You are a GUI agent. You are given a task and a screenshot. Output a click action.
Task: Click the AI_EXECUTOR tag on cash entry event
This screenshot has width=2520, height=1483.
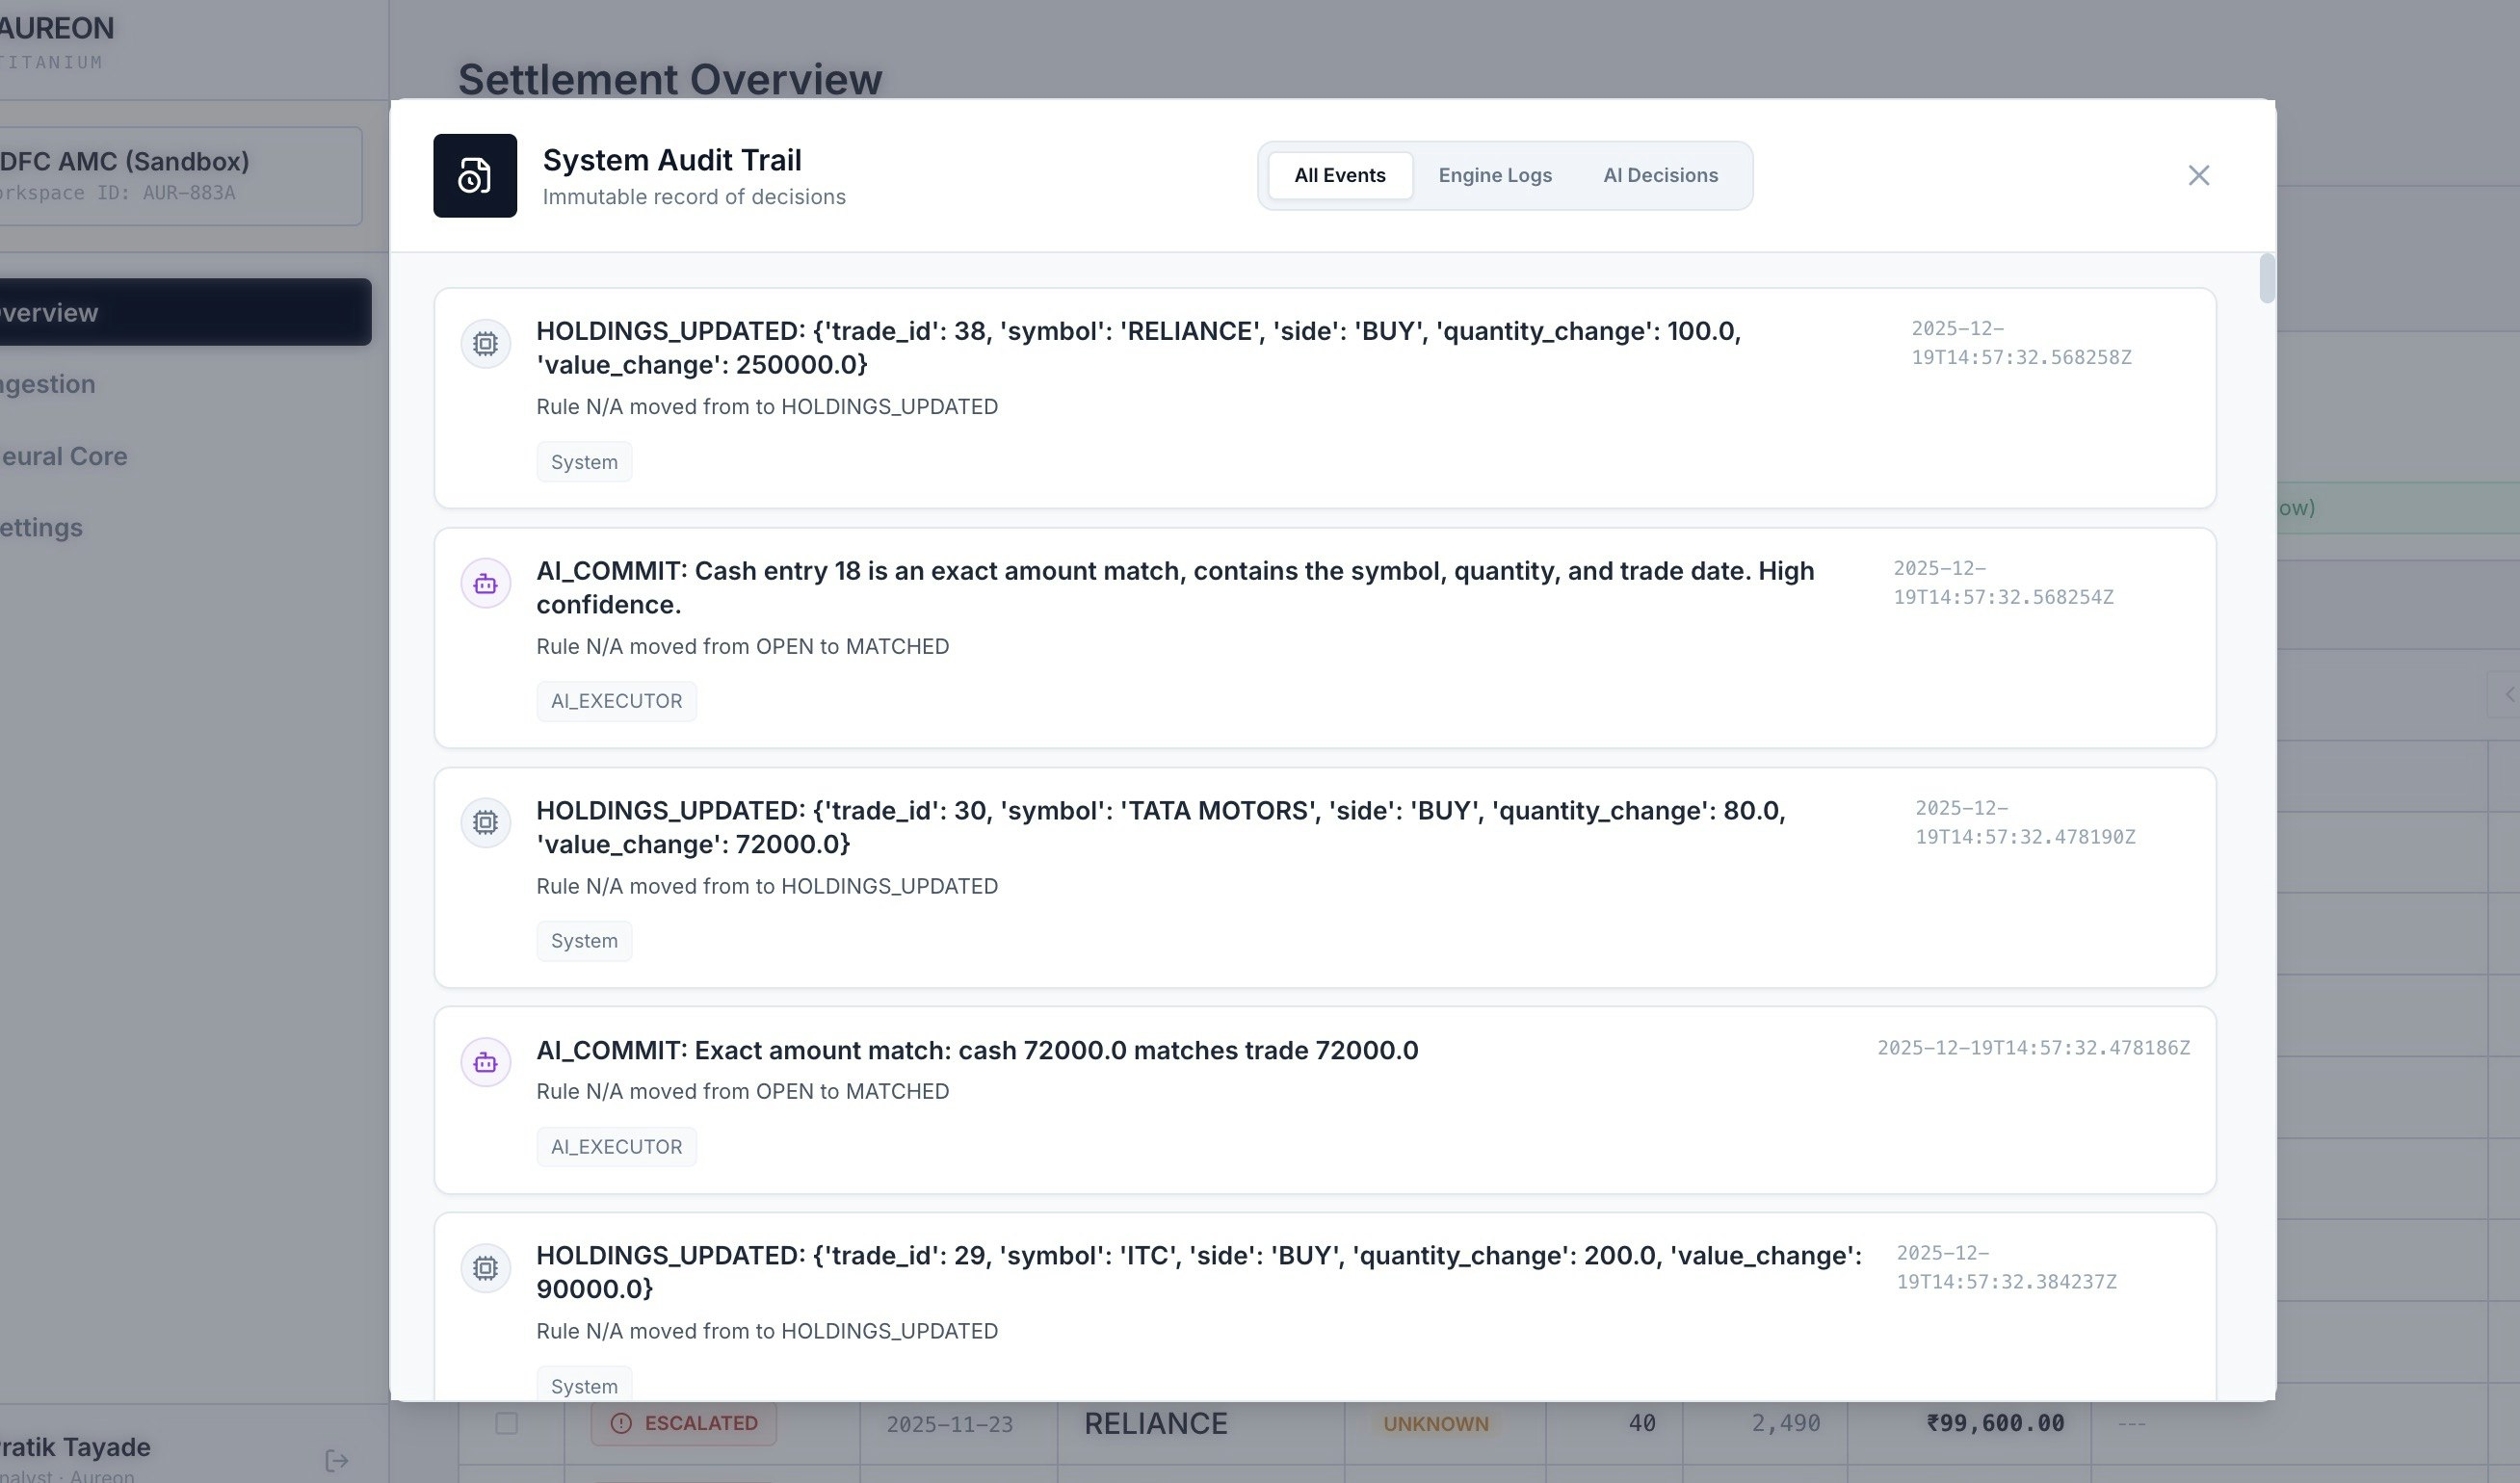[x=616, y=701]
